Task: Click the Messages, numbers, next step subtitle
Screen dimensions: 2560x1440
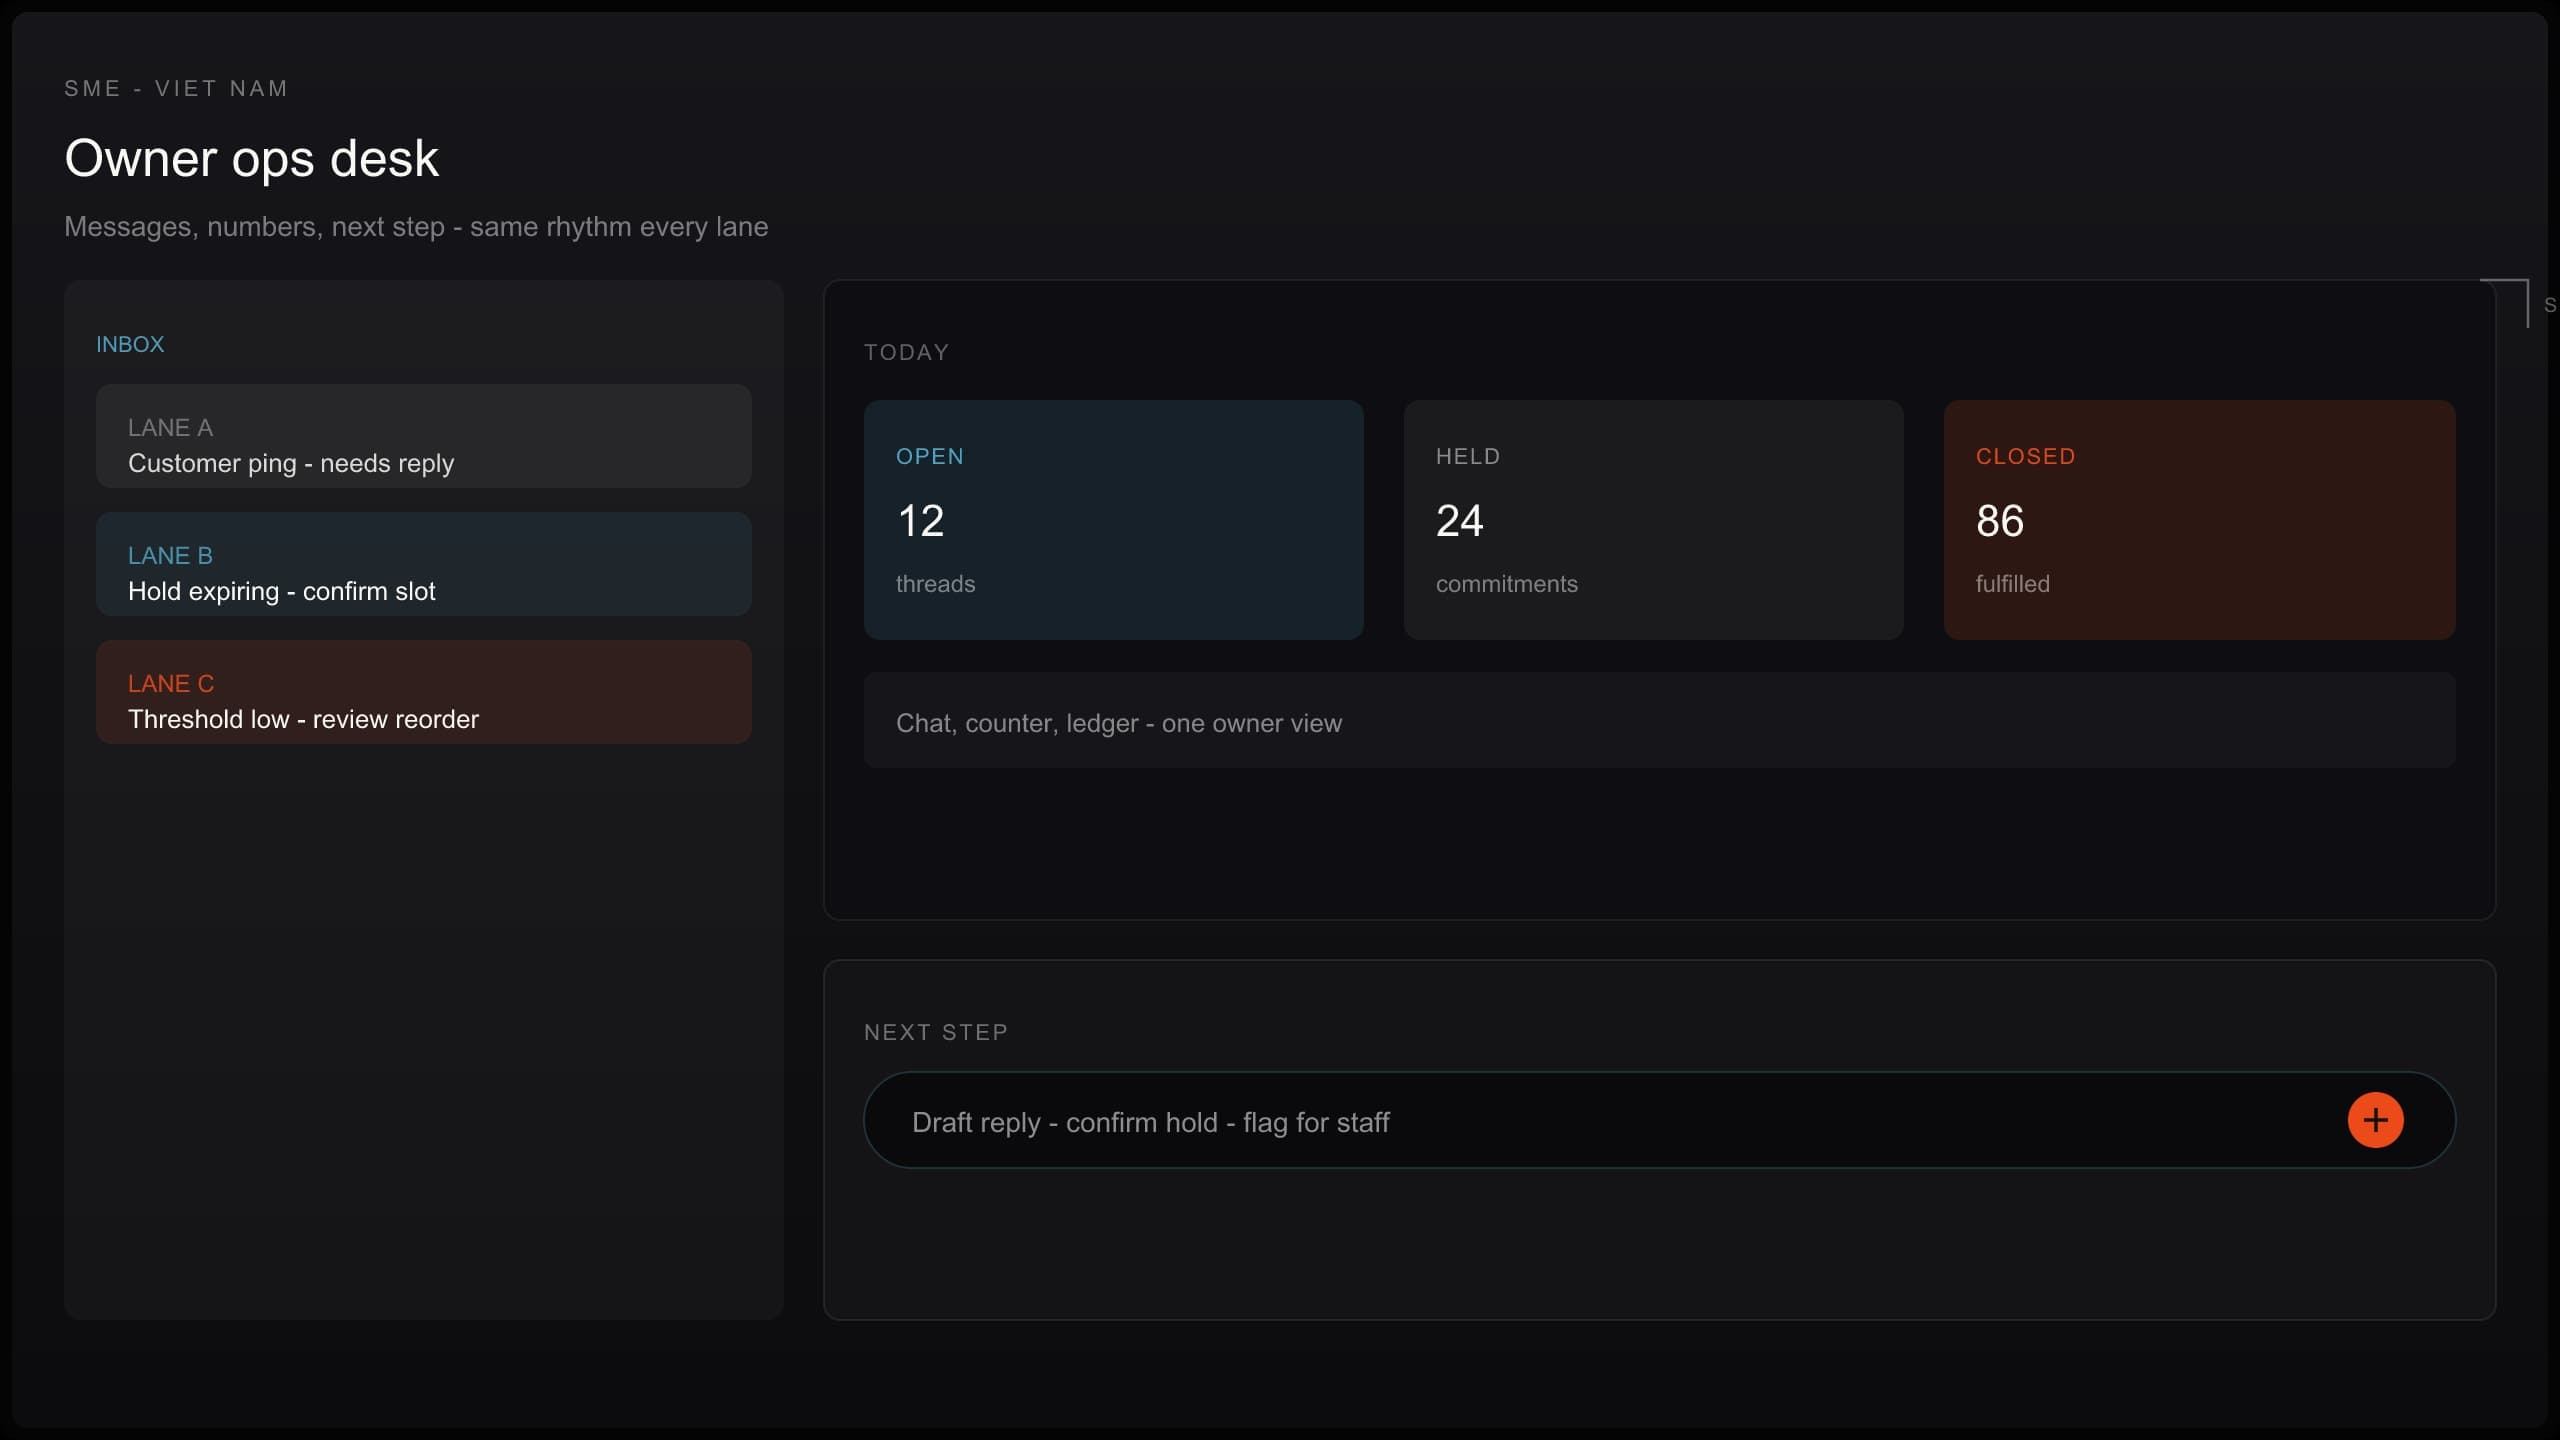Action: tap(416, 227)
